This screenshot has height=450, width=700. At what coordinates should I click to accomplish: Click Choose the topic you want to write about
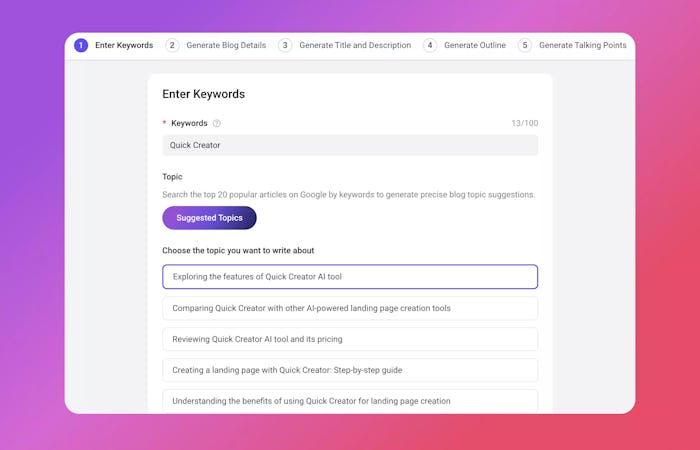[x=238, y=250]
